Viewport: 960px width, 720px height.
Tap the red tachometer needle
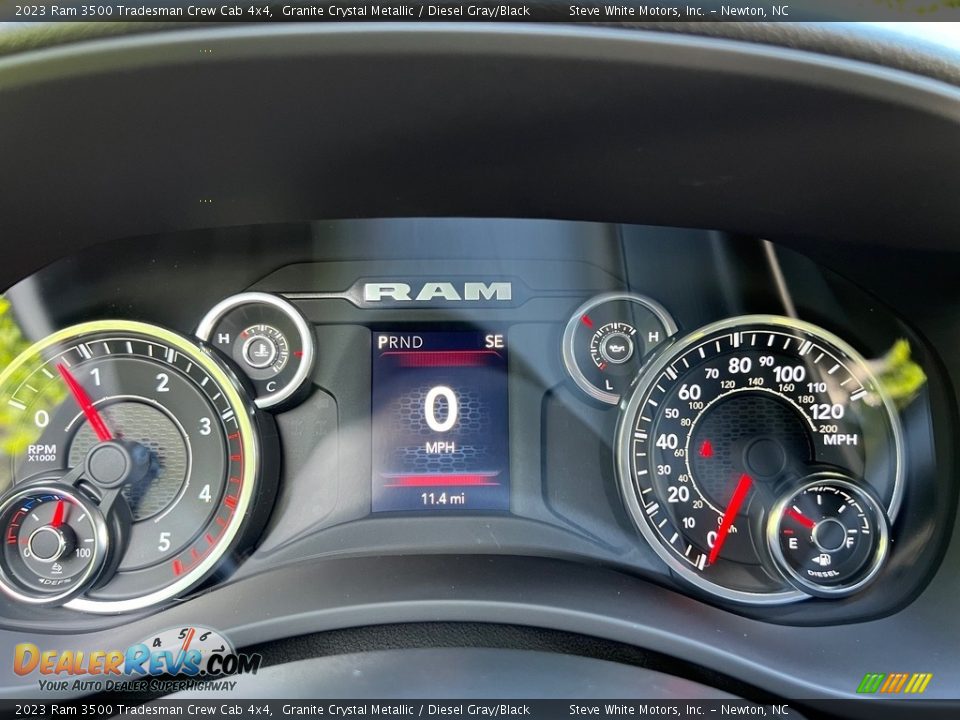[x=84, y=402]
